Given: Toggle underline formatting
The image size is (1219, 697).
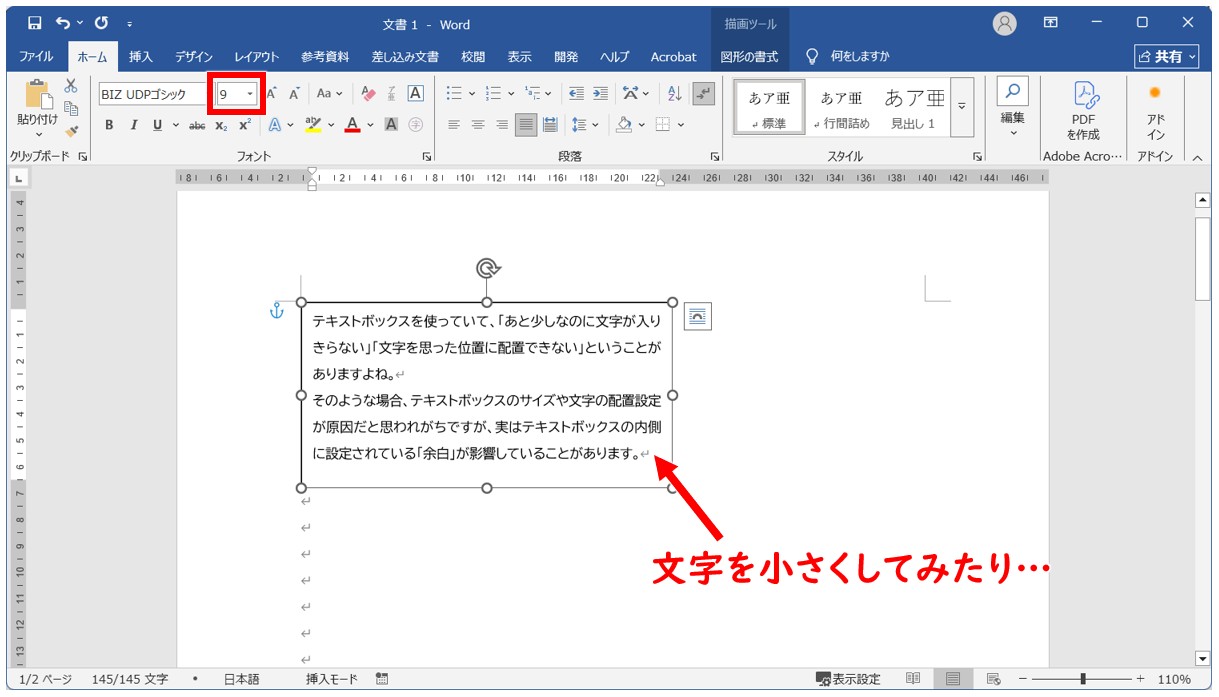Looking at the screenshot, I should pyautogui.click(x=157, y=125).
